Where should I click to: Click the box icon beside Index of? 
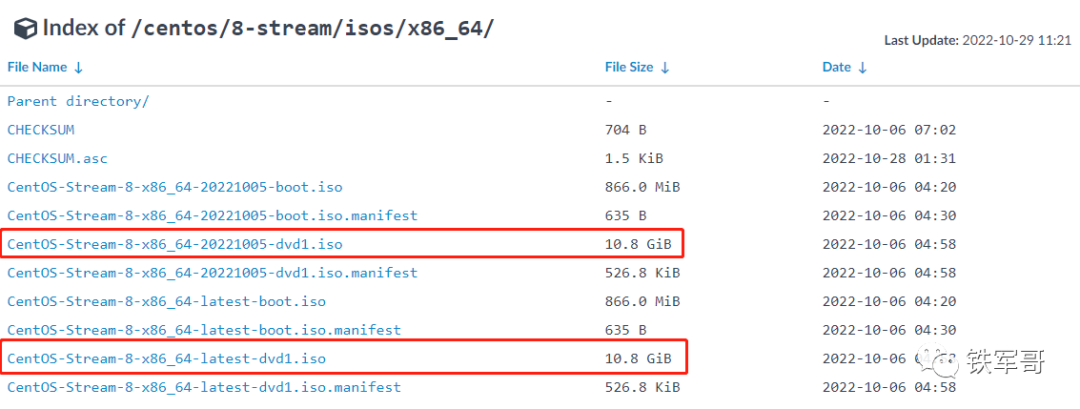pos(24,27)
